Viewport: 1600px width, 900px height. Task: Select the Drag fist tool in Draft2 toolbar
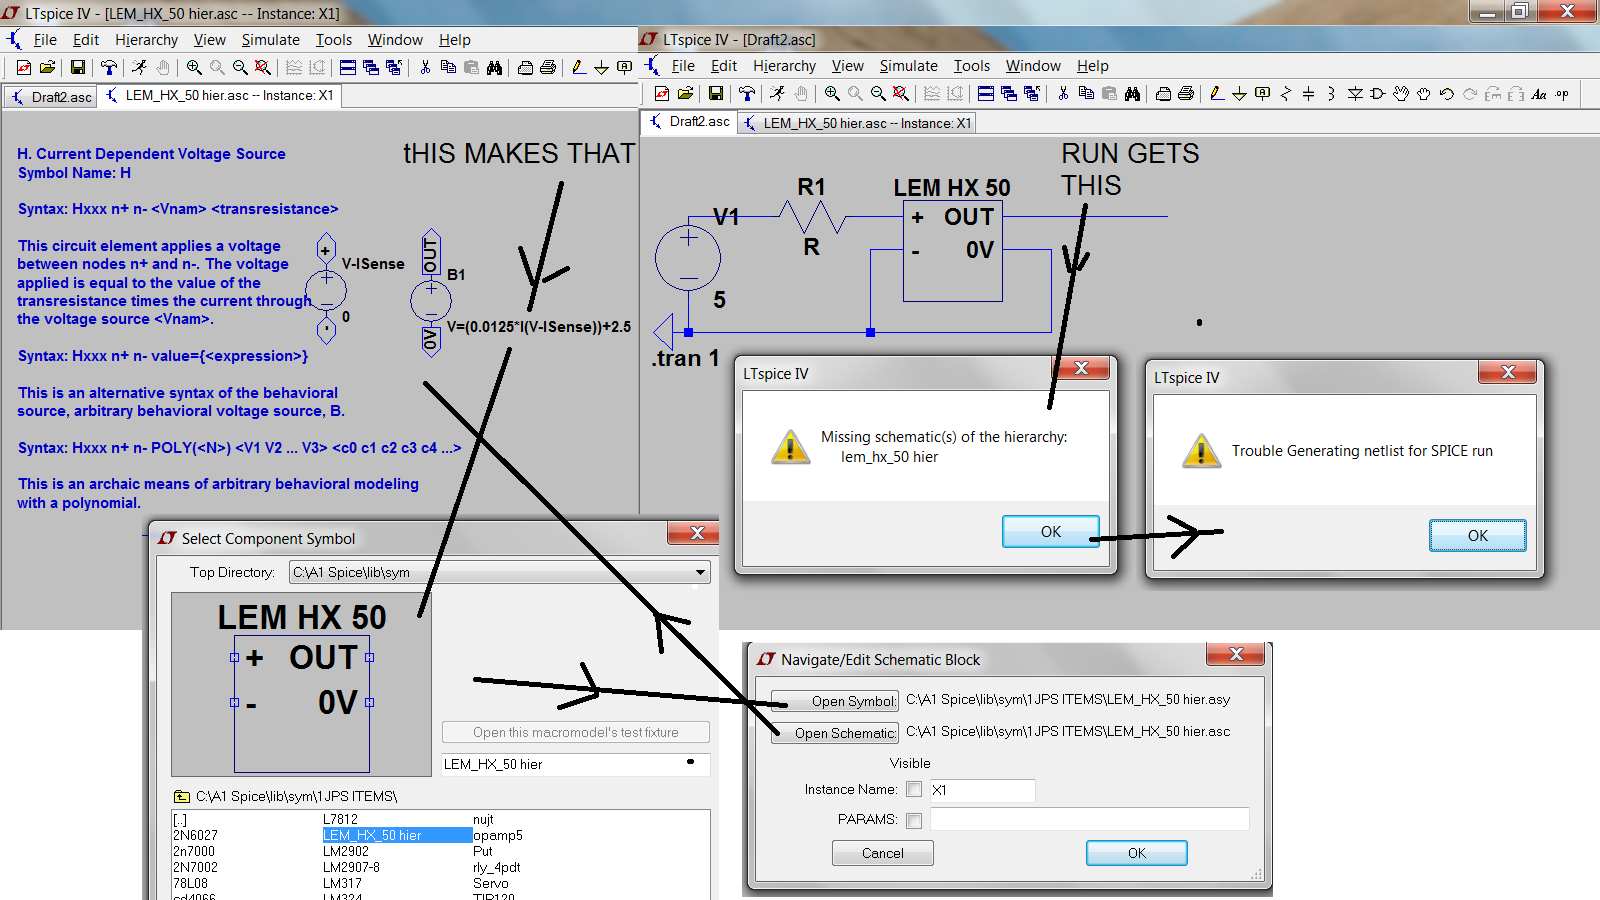click(x=1423, y=93)
